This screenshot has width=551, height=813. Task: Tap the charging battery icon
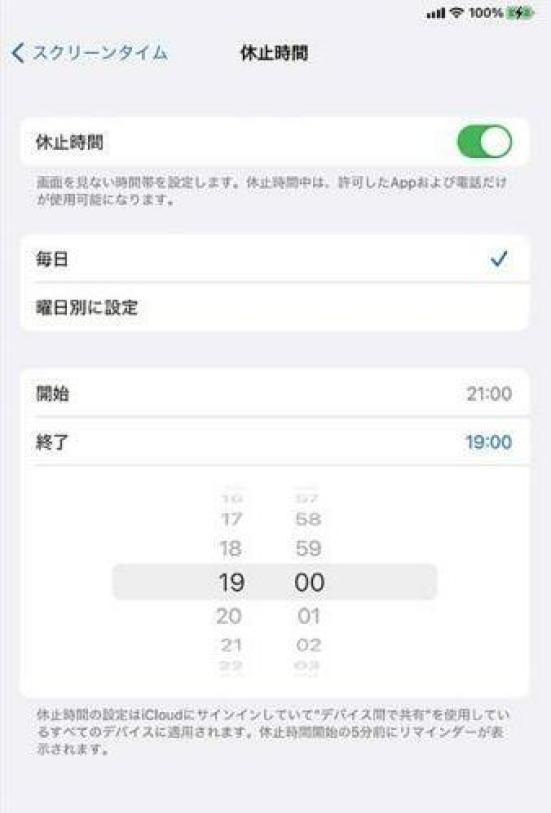click(x=520, y=13)
